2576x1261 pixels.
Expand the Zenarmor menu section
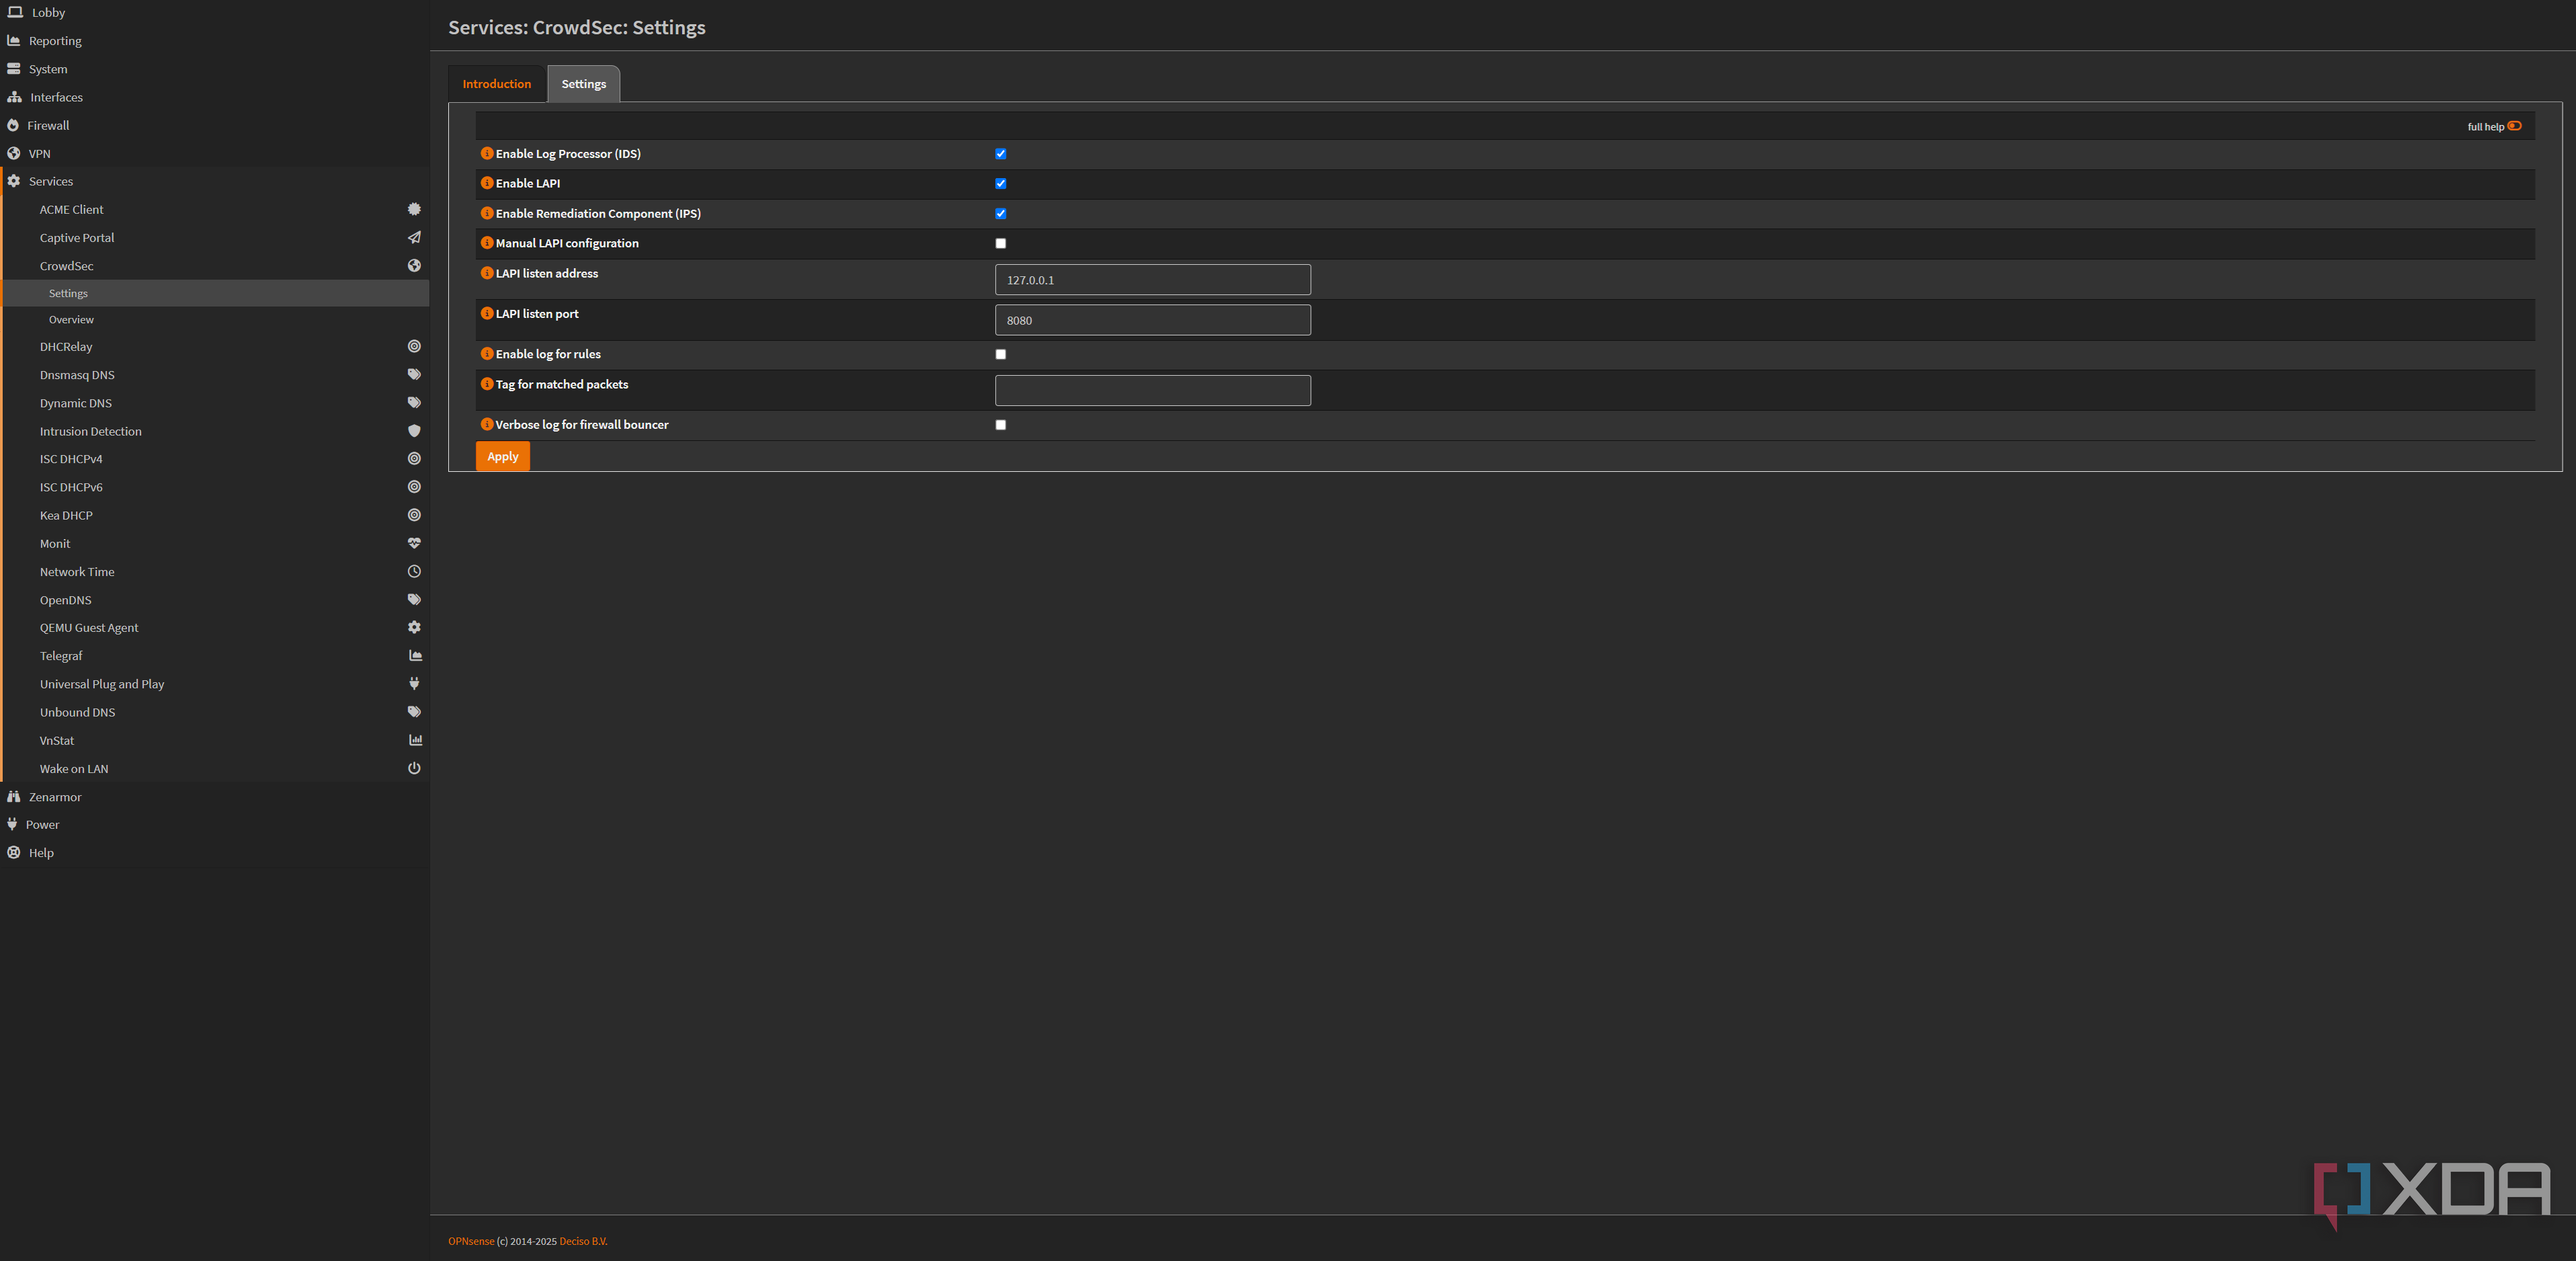click(x=215, y=797)
